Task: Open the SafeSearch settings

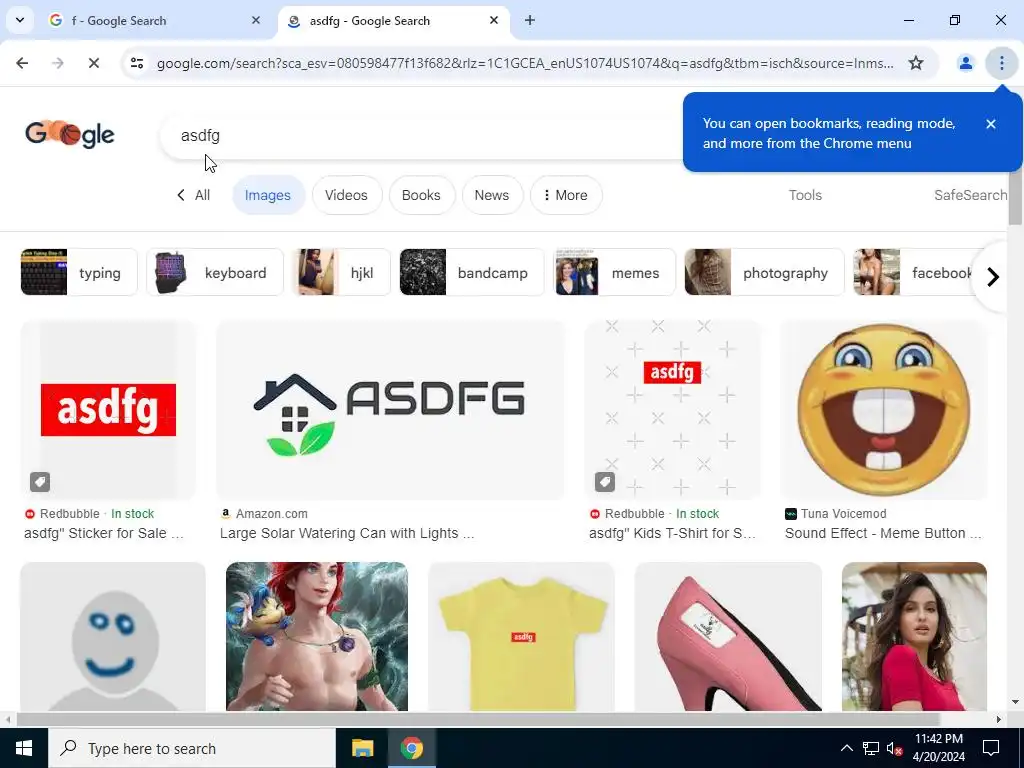Action: coord(970,195)
